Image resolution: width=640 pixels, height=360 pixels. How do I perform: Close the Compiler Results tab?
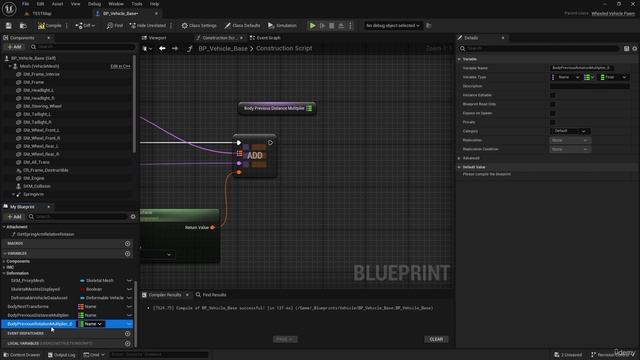click(187, 295)
